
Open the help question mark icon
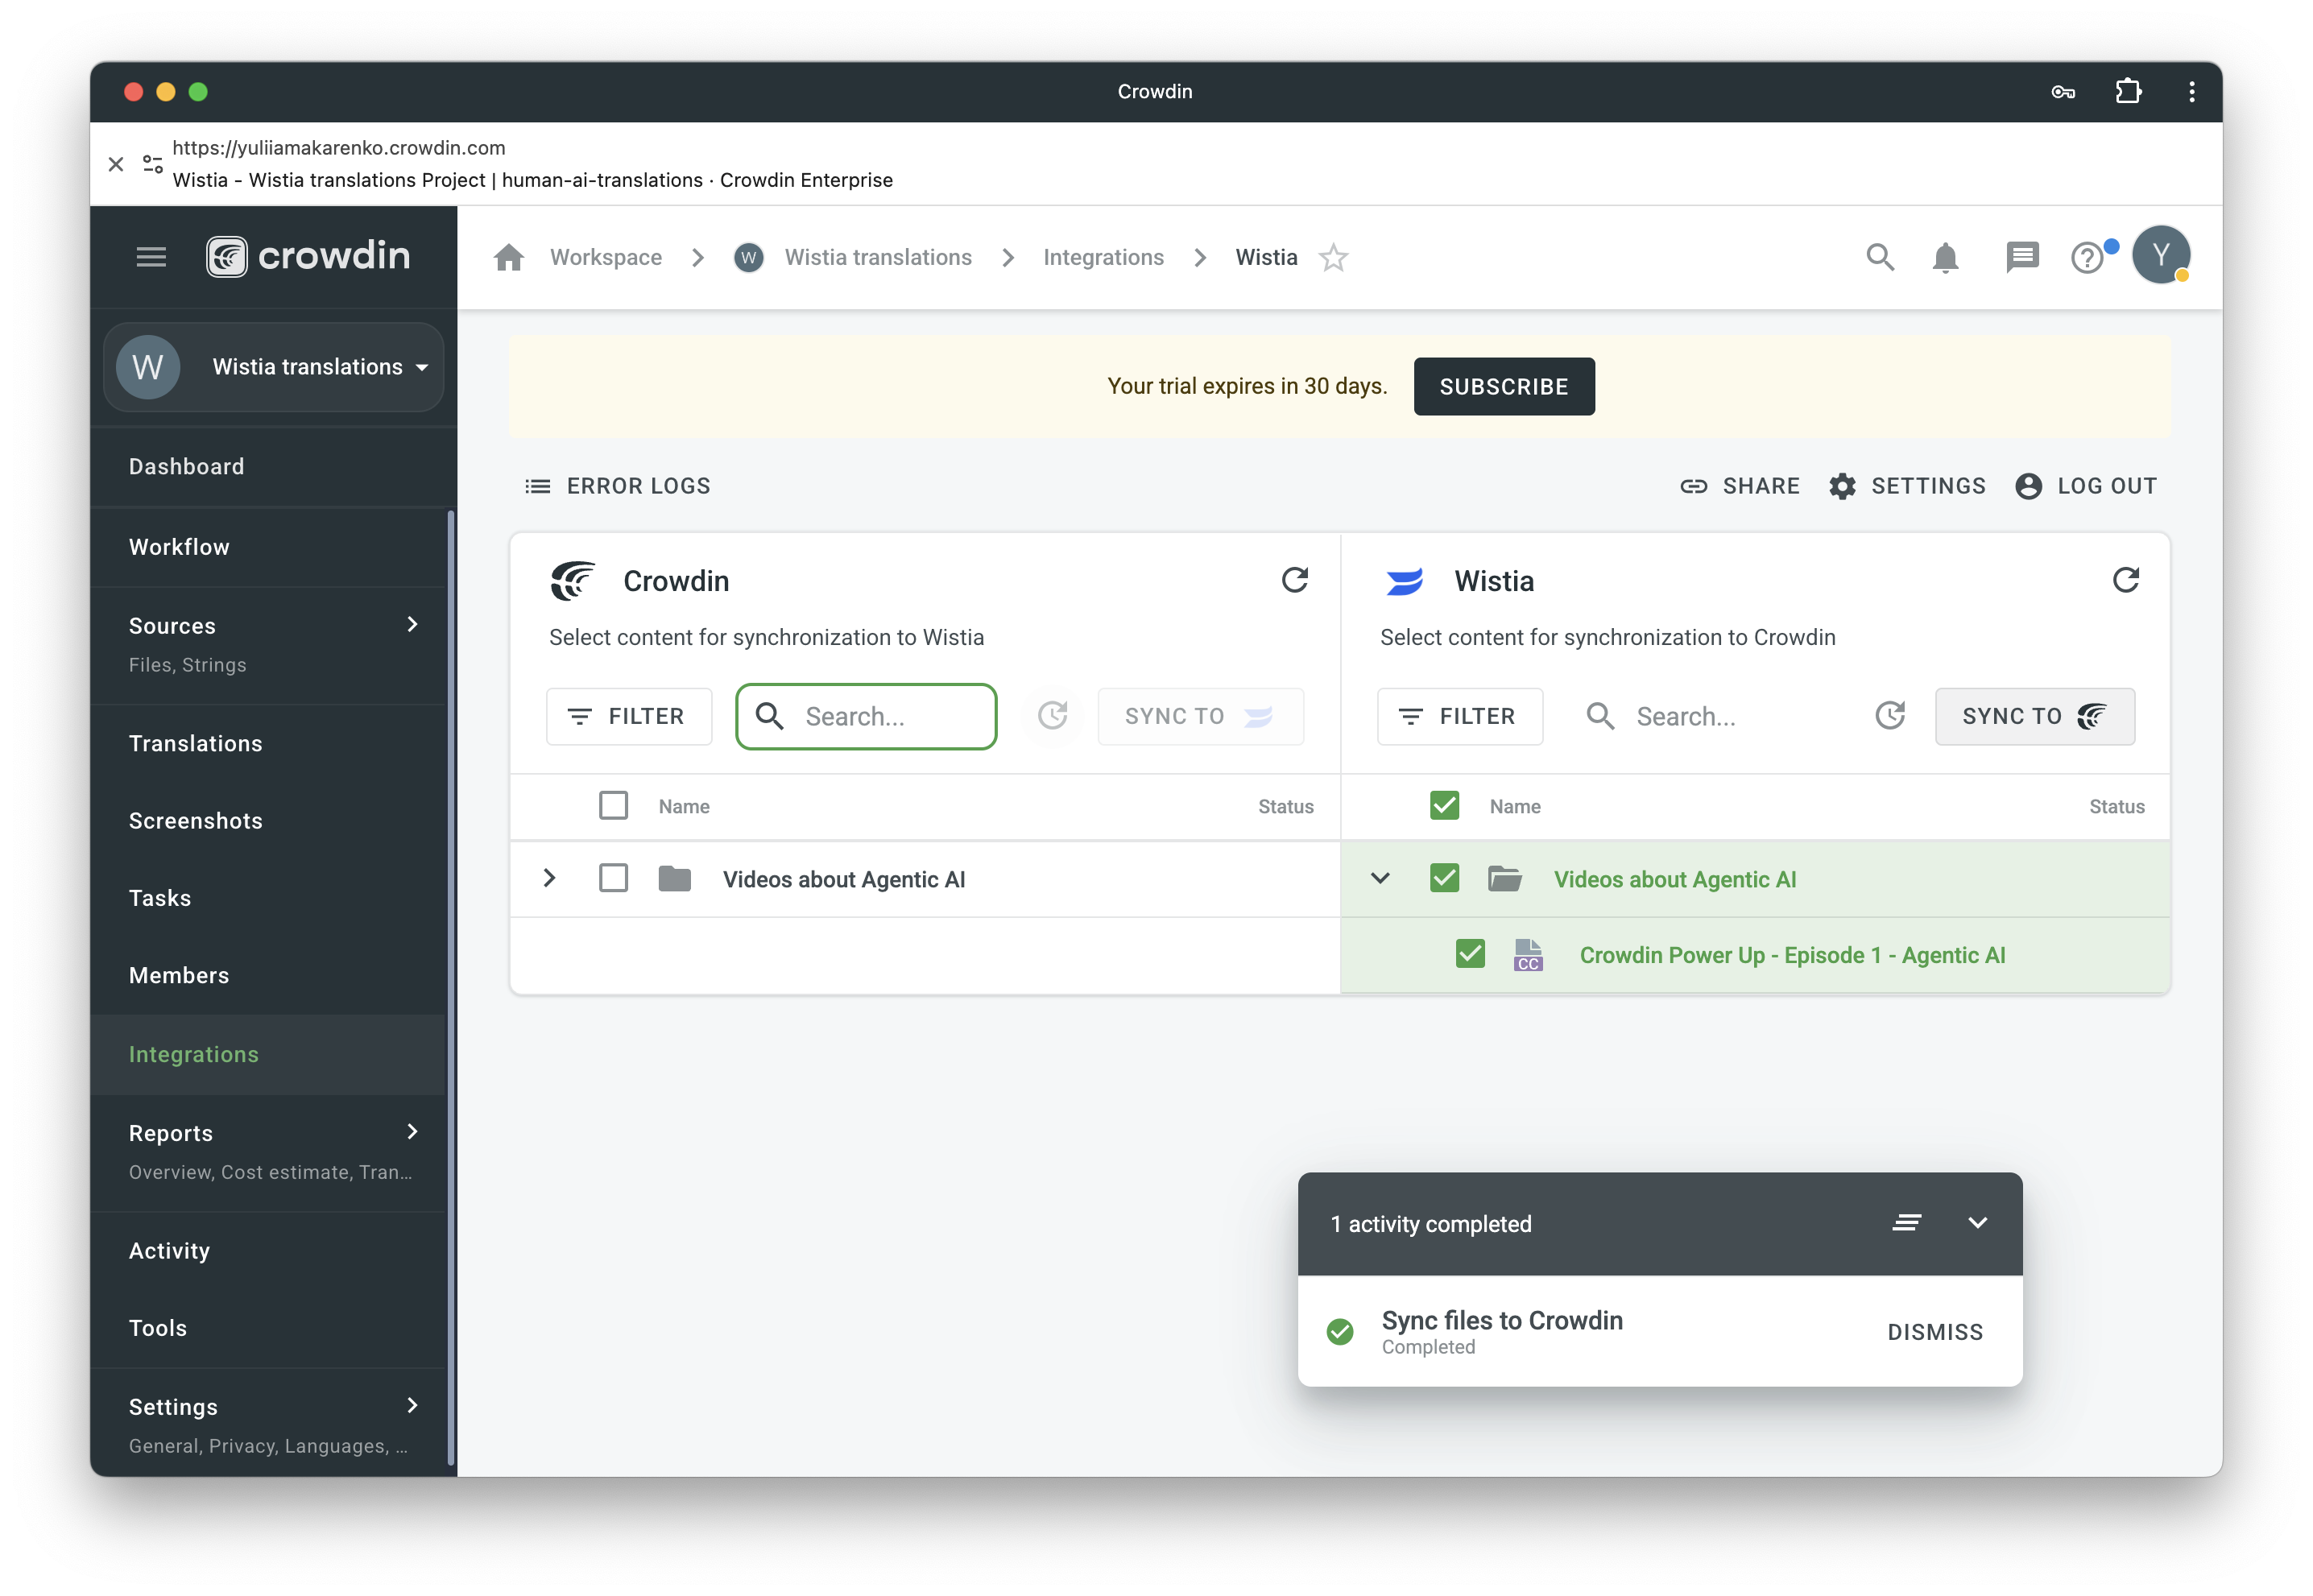tap(2087, 258)
